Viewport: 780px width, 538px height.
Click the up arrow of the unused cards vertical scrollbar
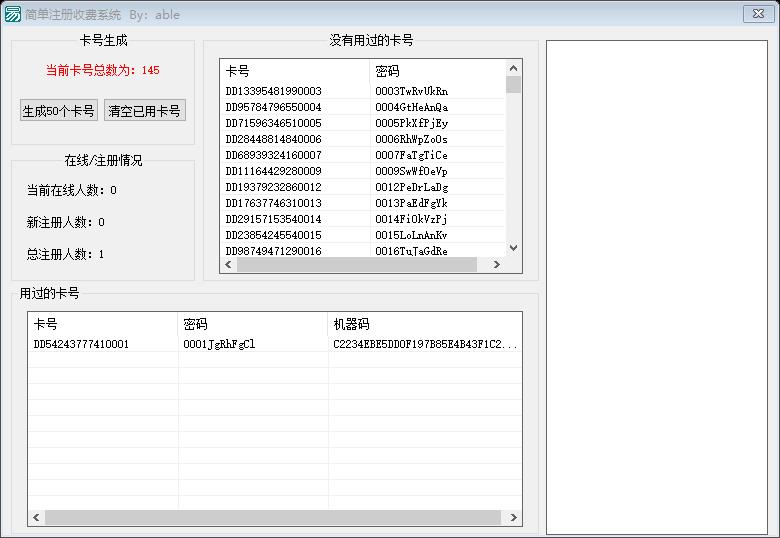coord(513,67)
